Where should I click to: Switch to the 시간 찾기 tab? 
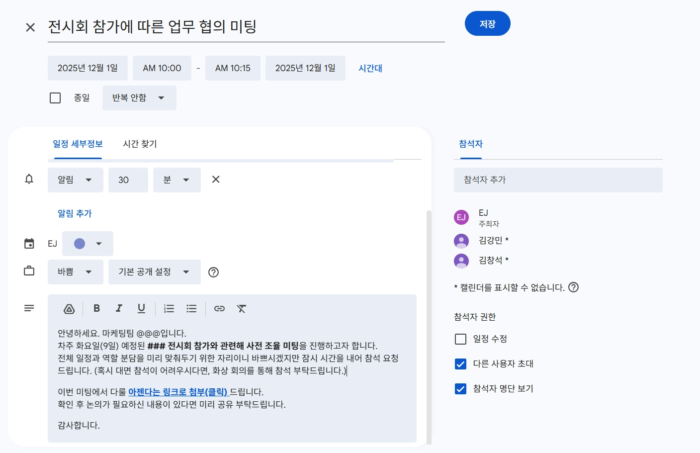pos(139,144)
